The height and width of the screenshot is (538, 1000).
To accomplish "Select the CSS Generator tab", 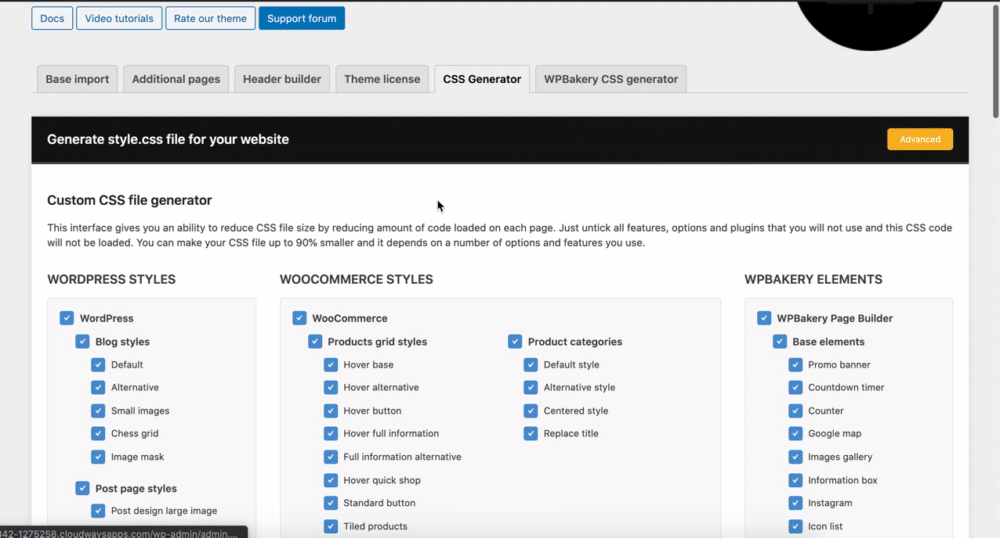I will 482,79.
